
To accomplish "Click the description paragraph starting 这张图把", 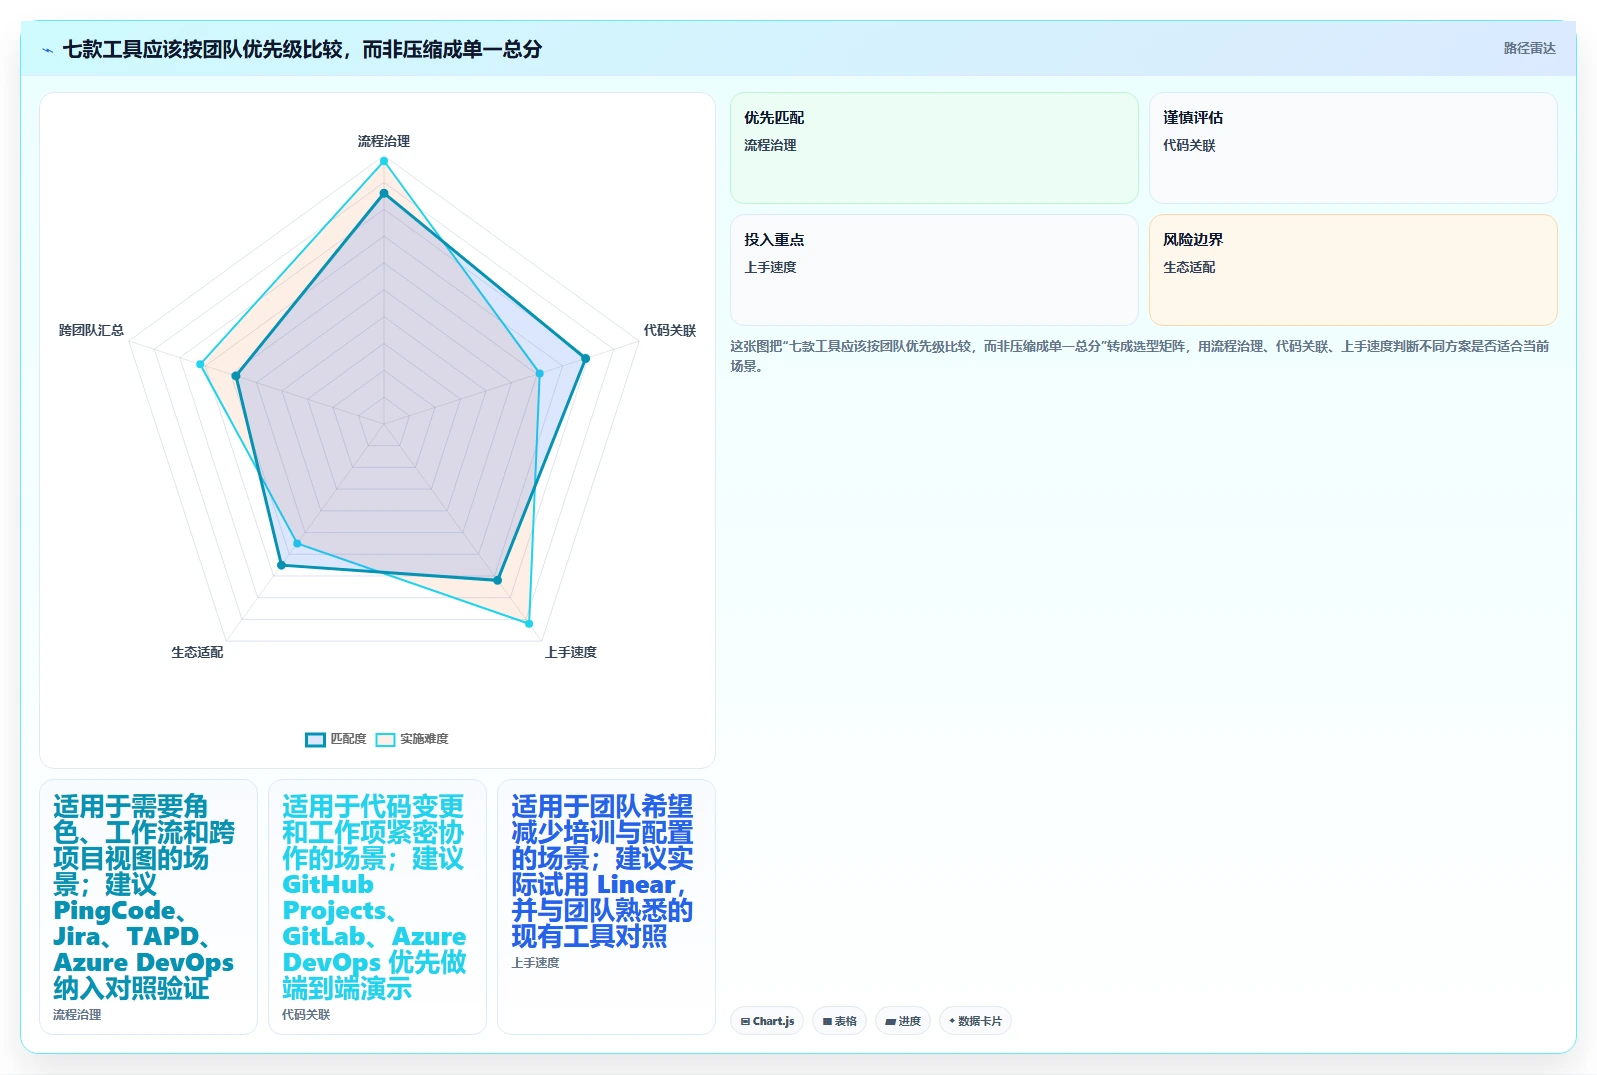I will pos(1139,356).
